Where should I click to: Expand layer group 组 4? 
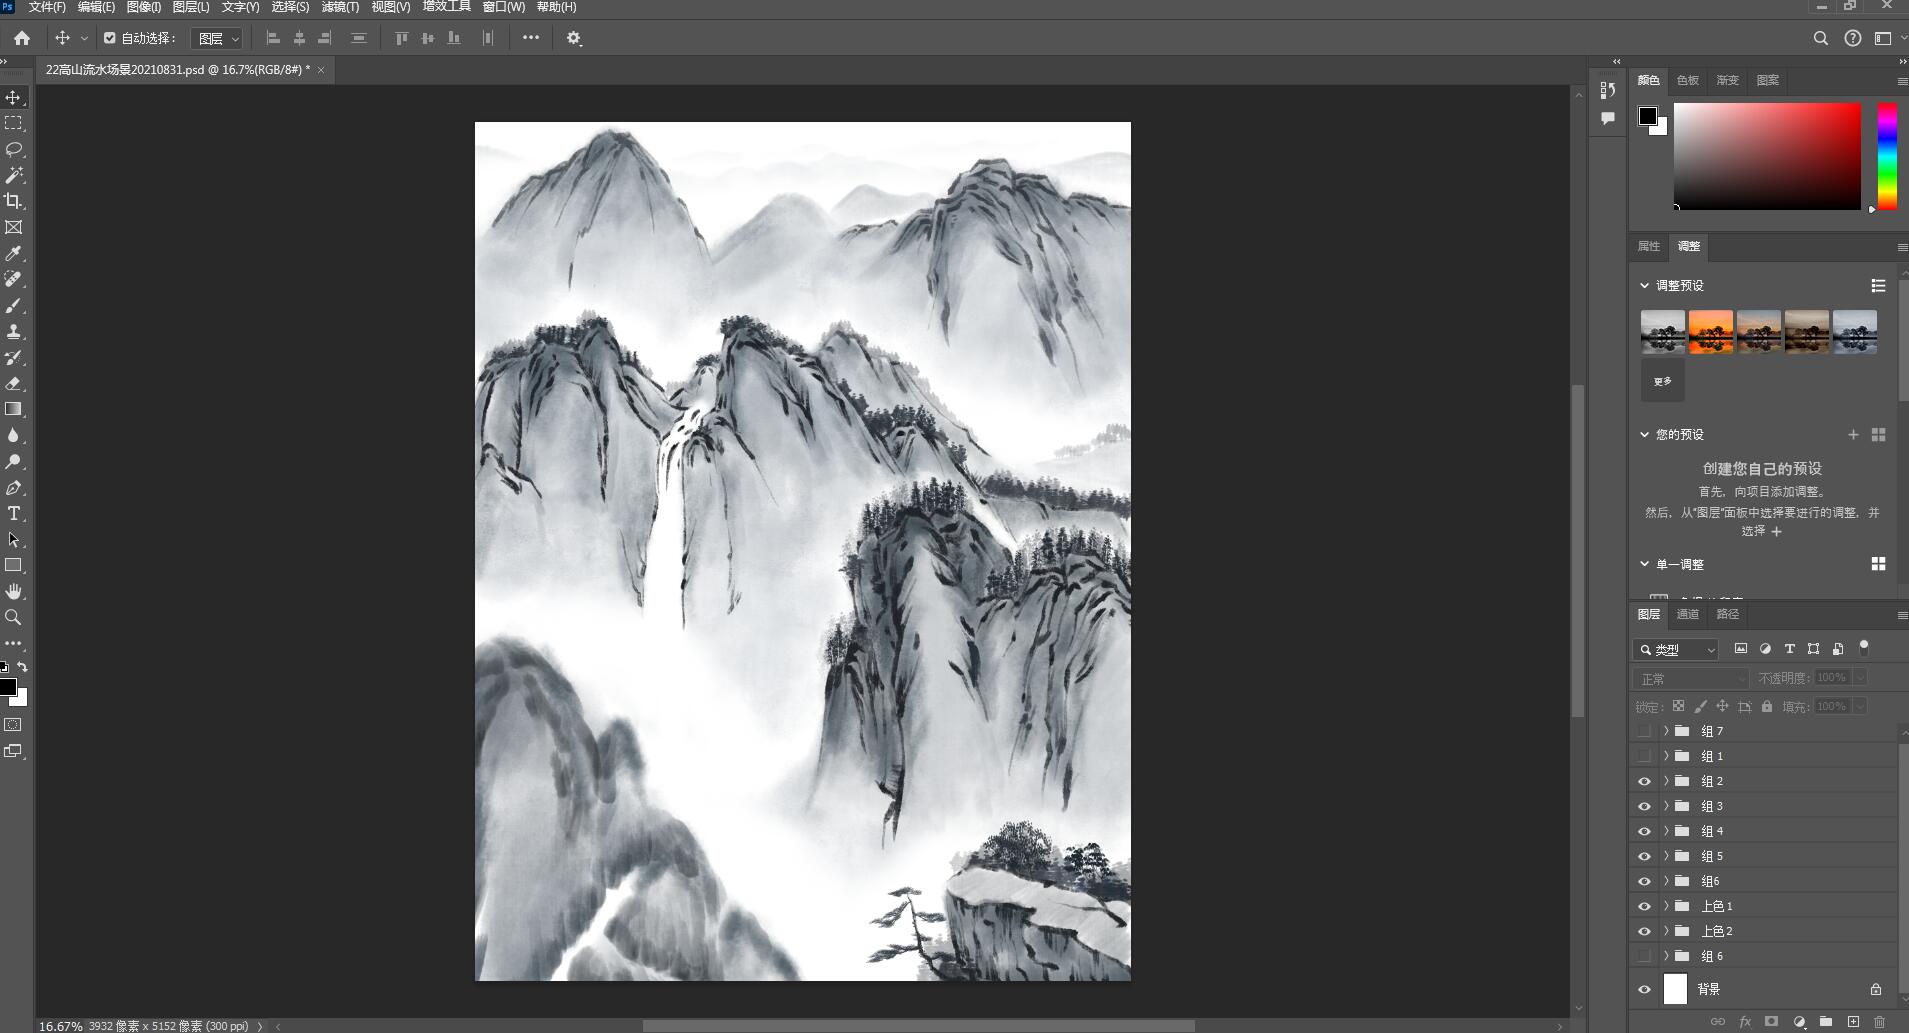coord(1666,831)
